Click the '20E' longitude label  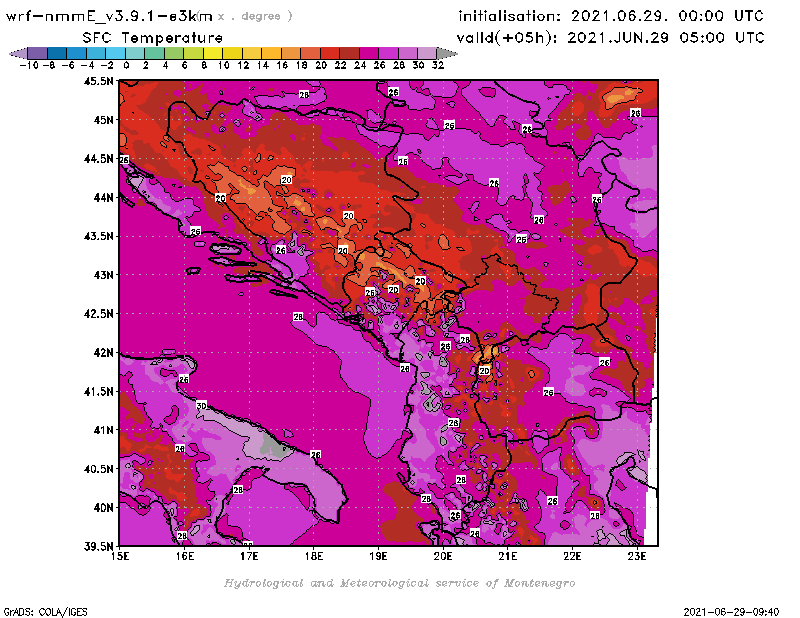point(443,556)
